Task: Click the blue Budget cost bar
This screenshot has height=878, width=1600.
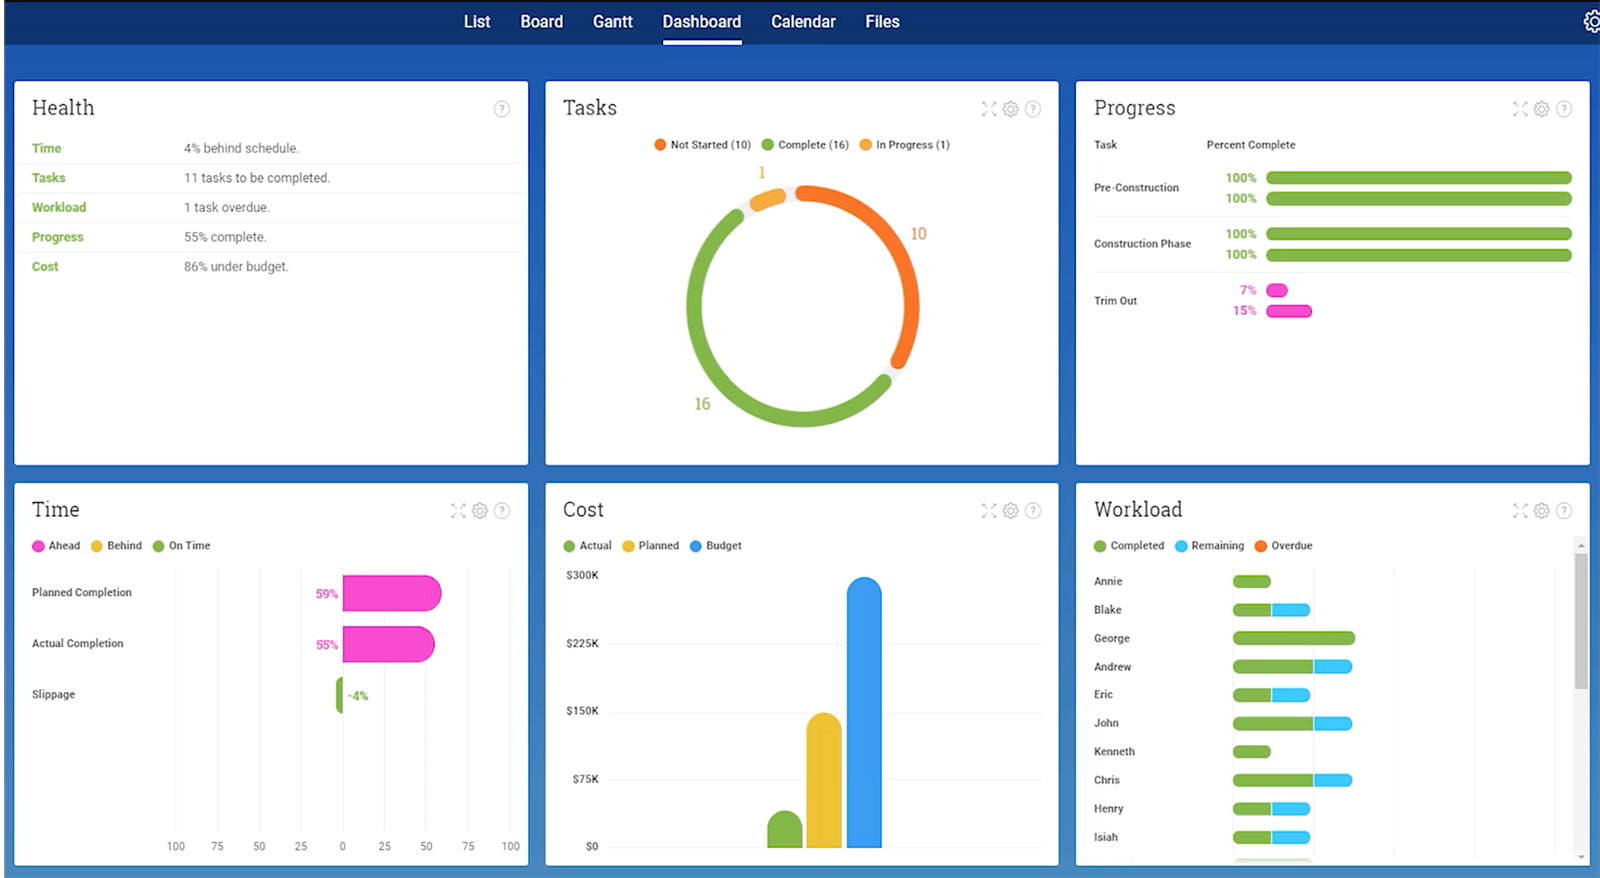Action: (x=864, y=712)
